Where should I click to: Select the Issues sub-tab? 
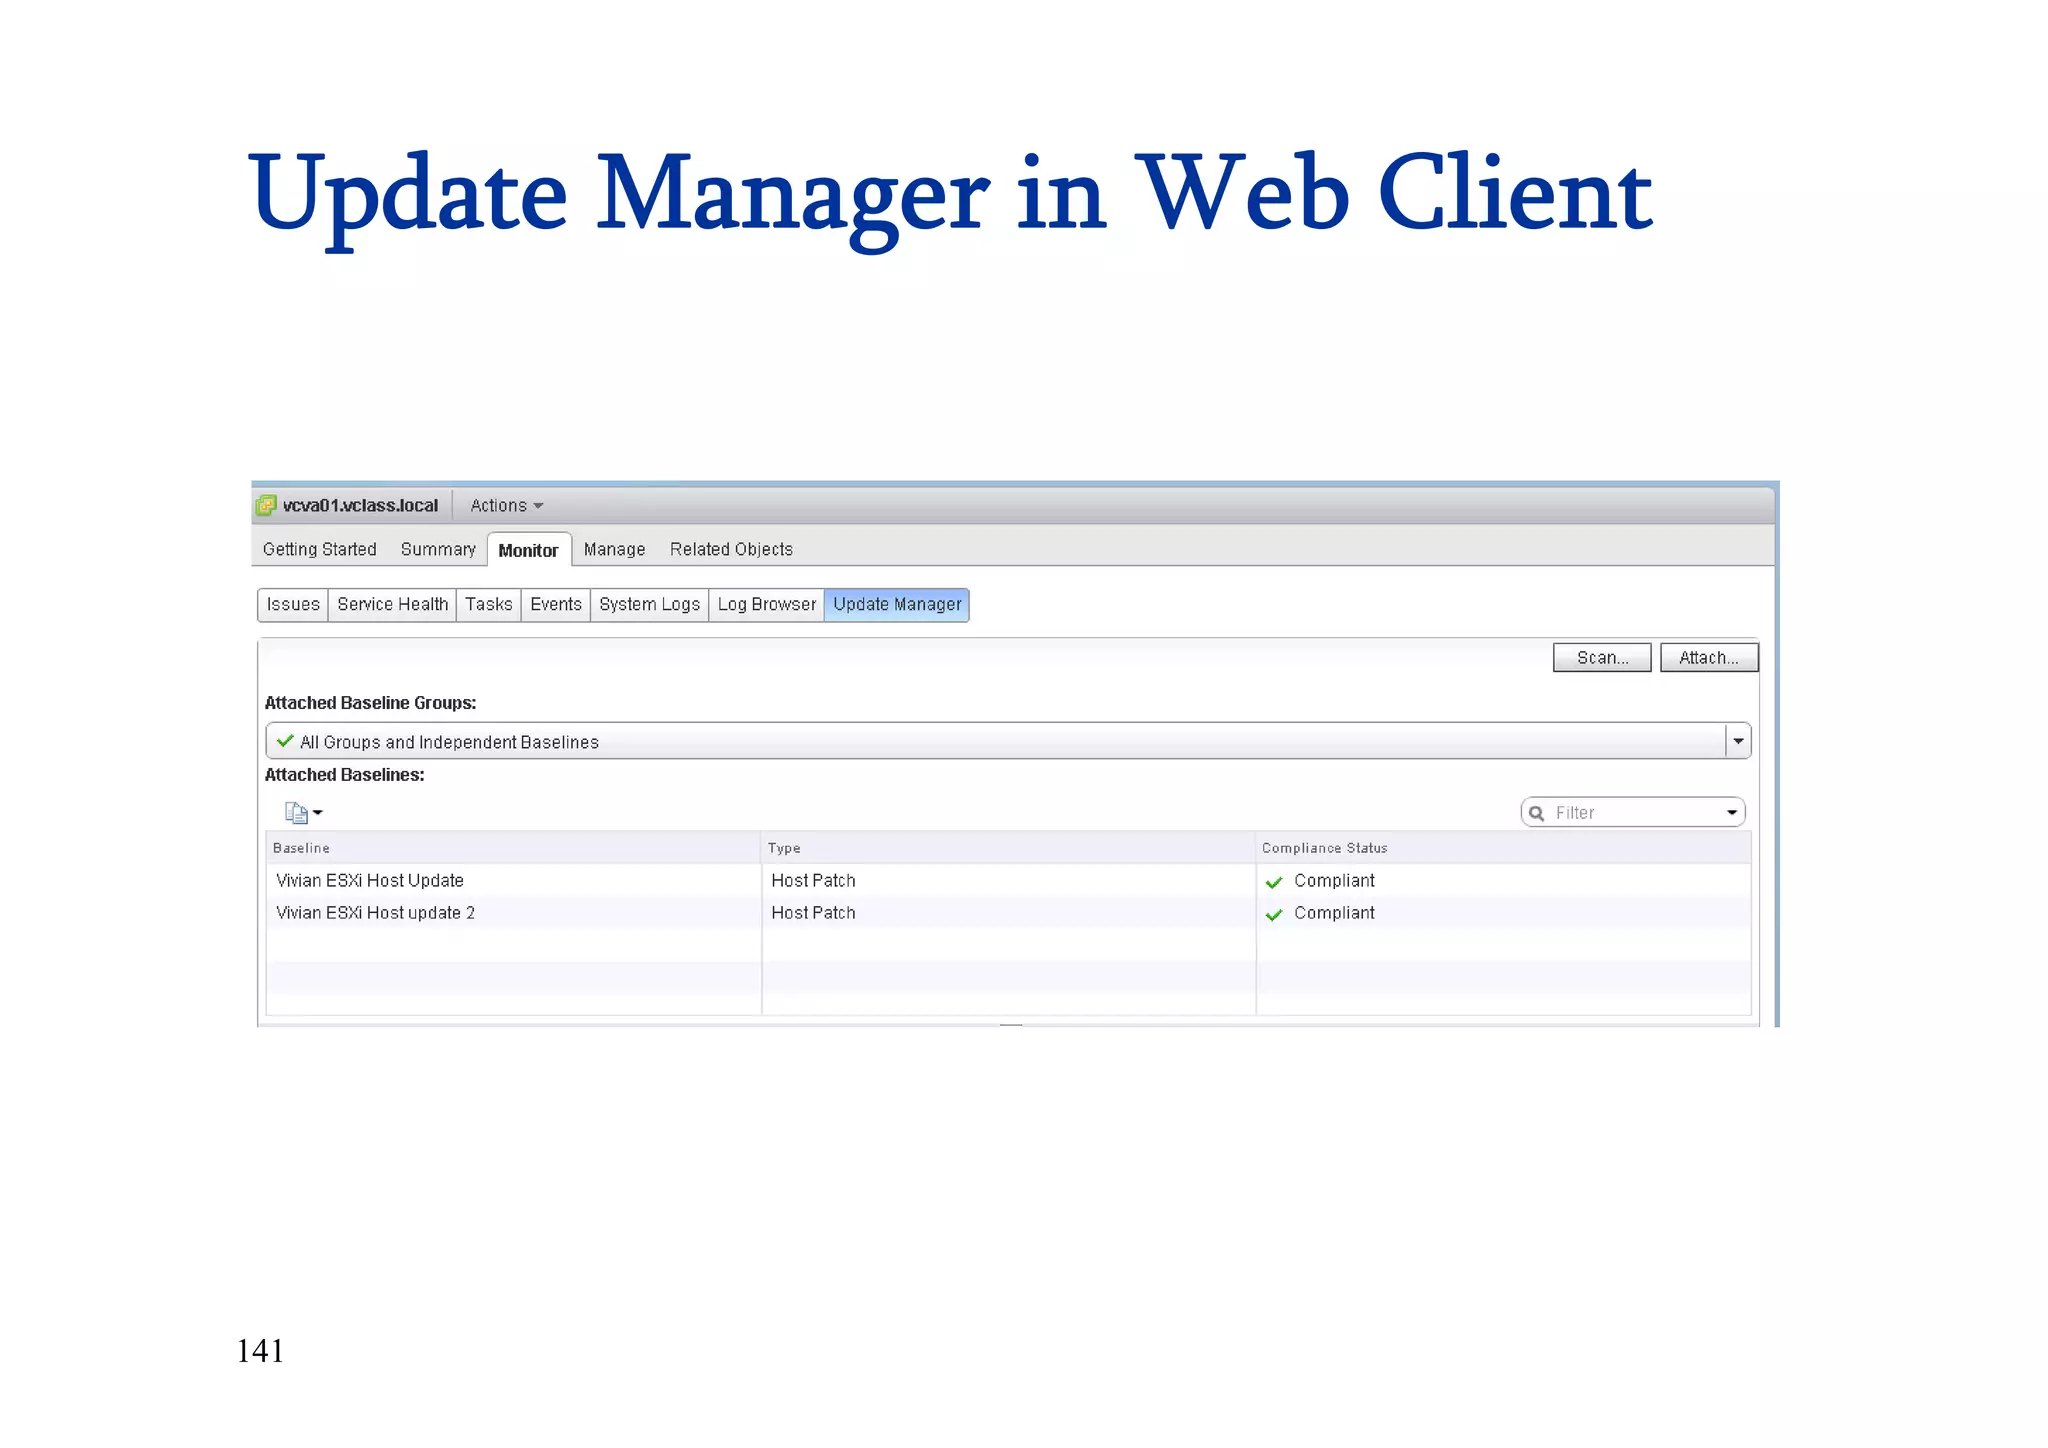(x=293, y=605)
